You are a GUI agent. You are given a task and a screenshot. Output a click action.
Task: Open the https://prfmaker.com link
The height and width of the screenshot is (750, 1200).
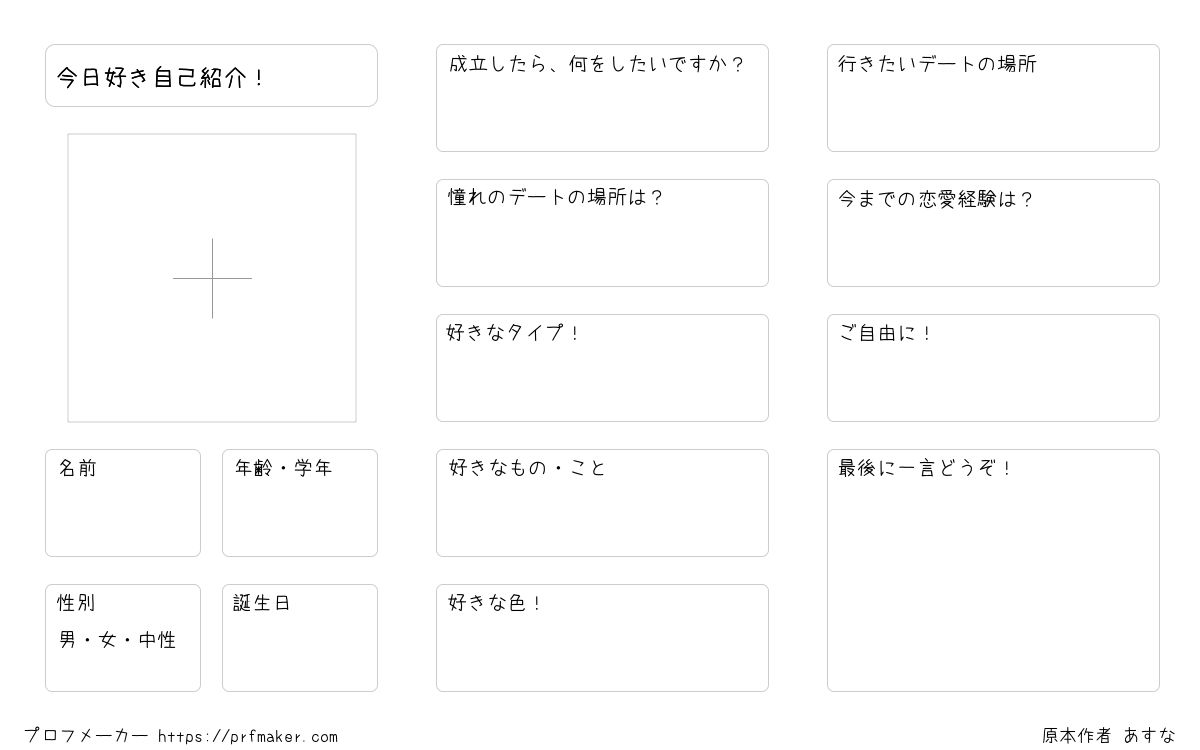click(x=248, y=737)
